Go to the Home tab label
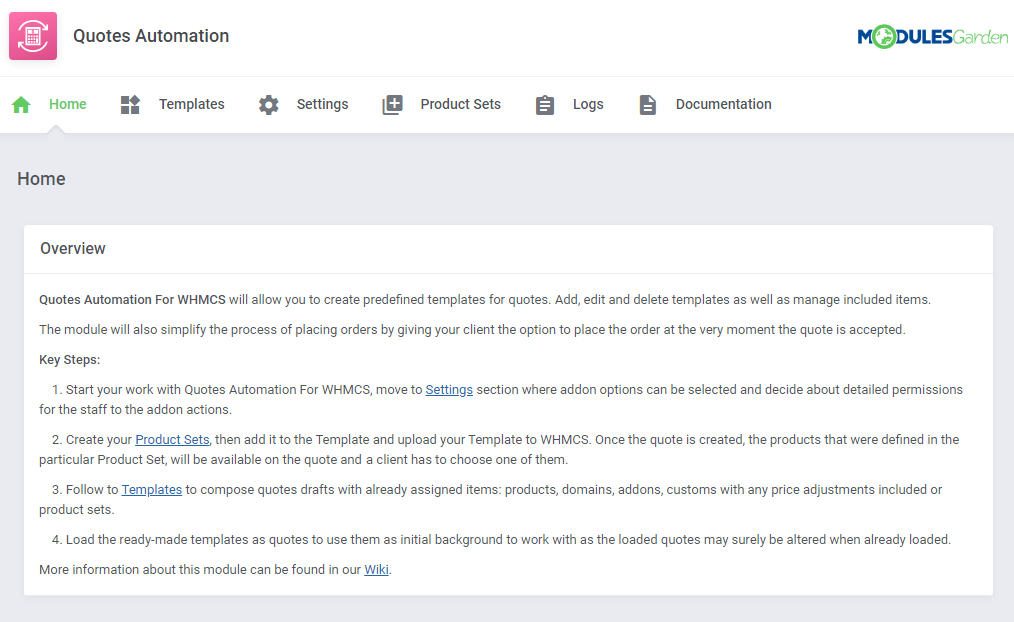 68,104
